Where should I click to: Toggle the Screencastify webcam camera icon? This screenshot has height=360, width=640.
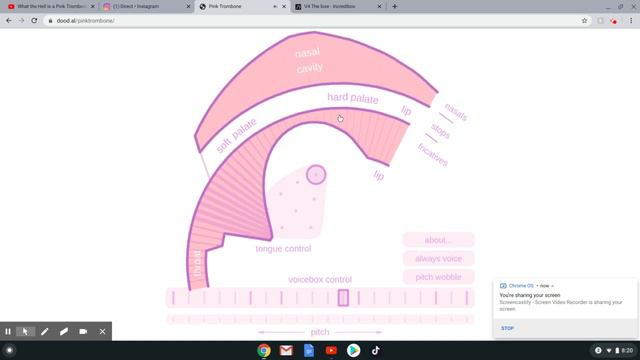(83, 331)
